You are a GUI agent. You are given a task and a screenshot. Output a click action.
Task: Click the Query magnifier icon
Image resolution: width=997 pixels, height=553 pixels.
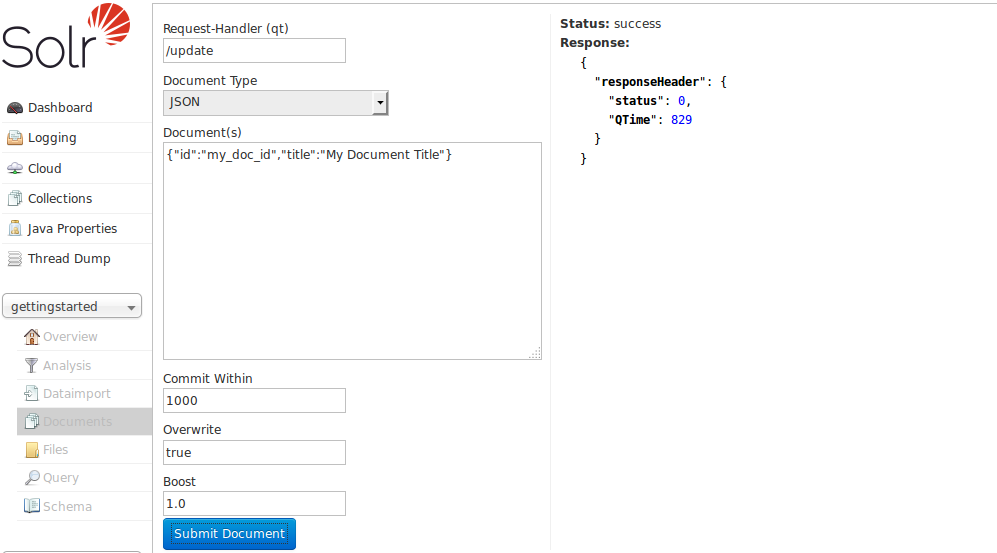click(x=32, y=478)
